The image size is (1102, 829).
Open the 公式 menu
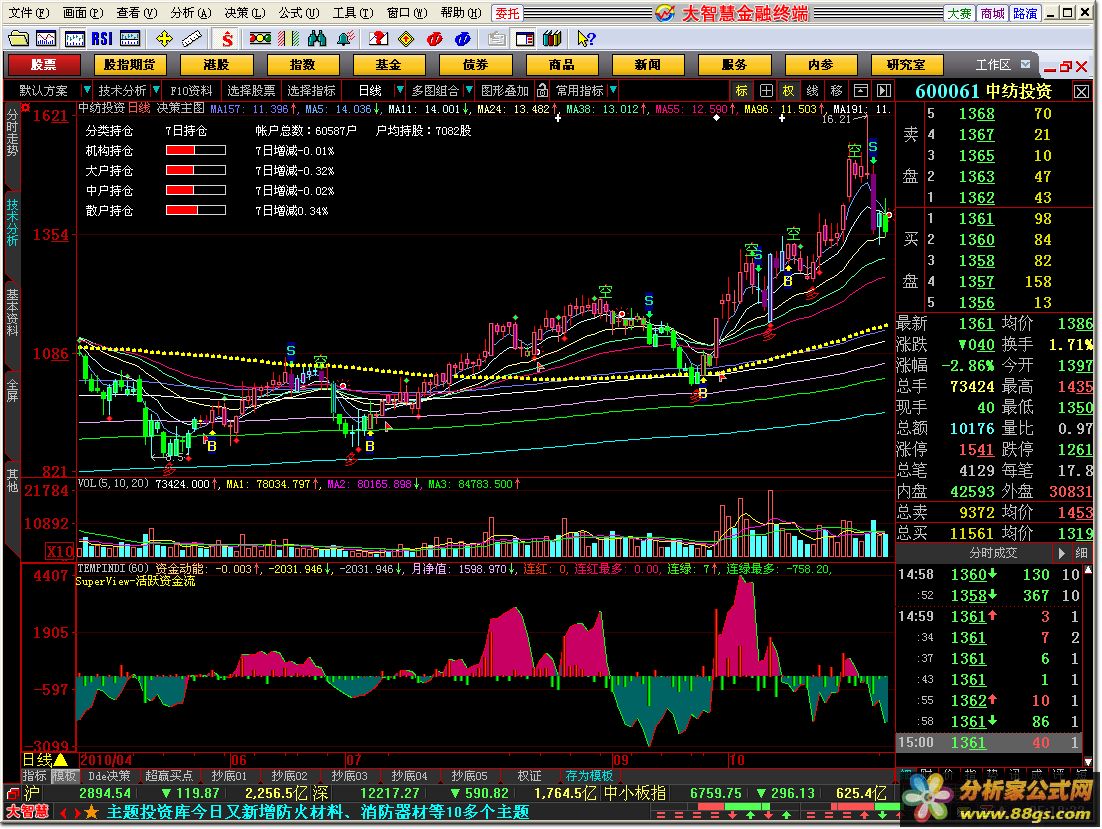tap(299, 13)
